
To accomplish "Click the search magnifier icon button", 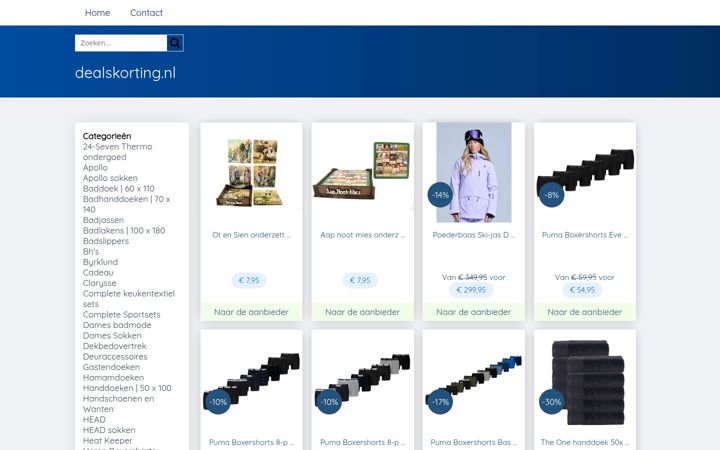I will tap(175, 43).
